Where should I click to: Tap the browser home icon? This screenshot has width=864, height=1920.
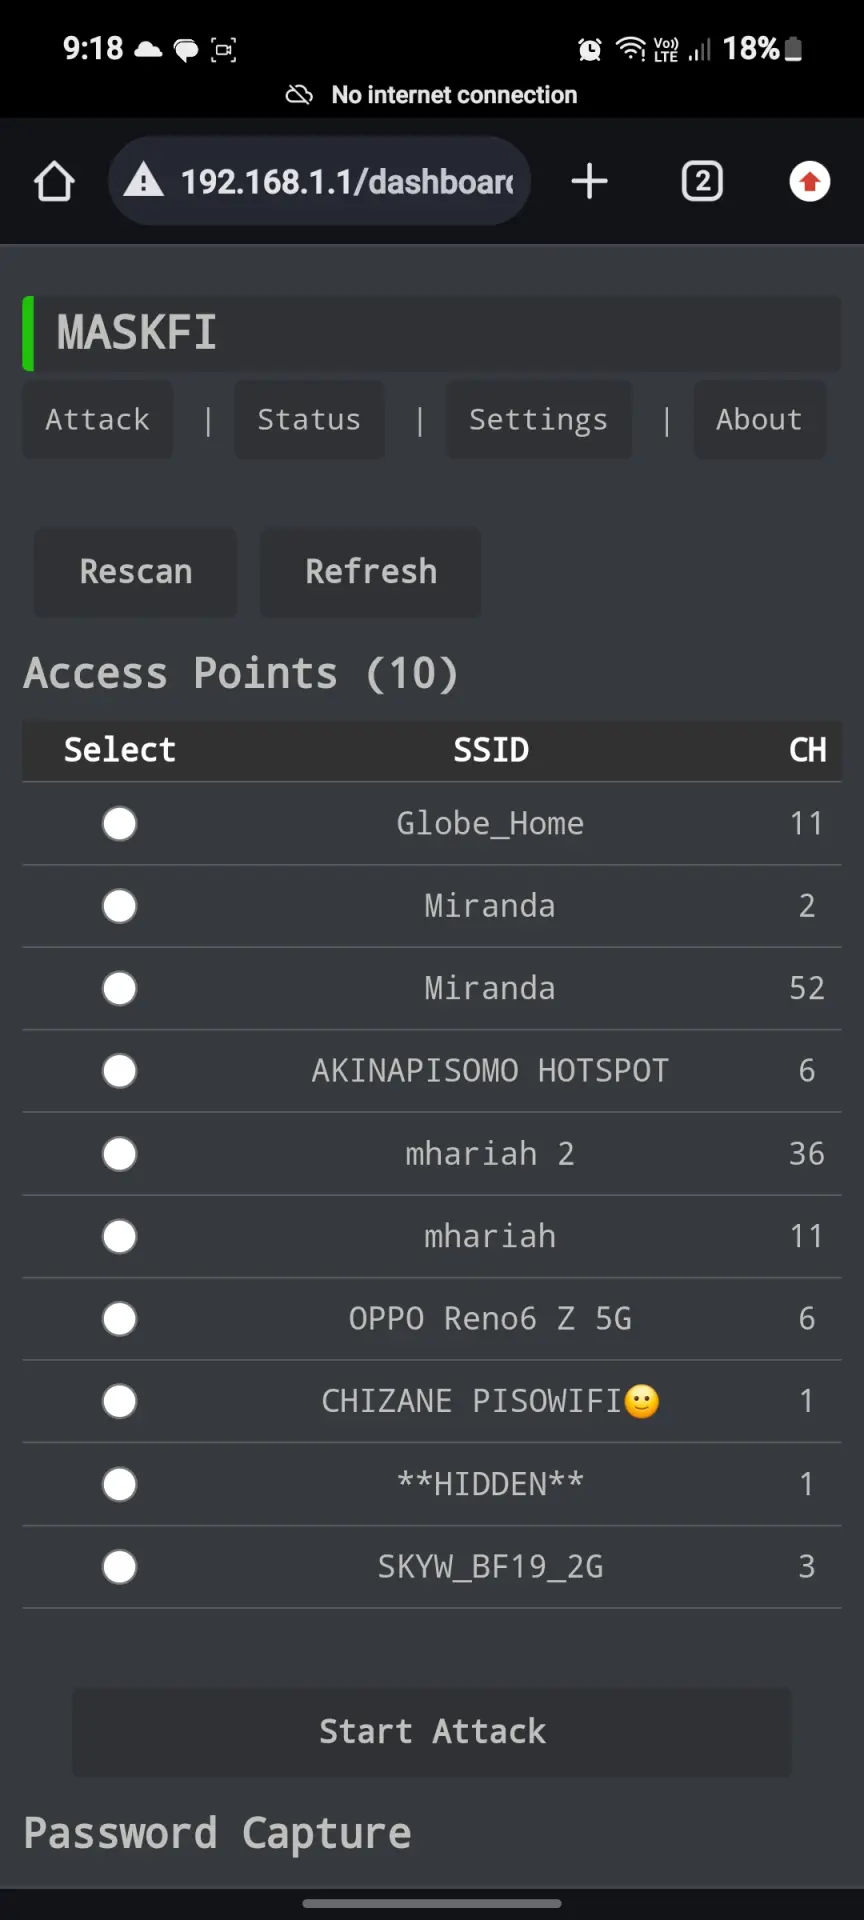tap(54, 182)
